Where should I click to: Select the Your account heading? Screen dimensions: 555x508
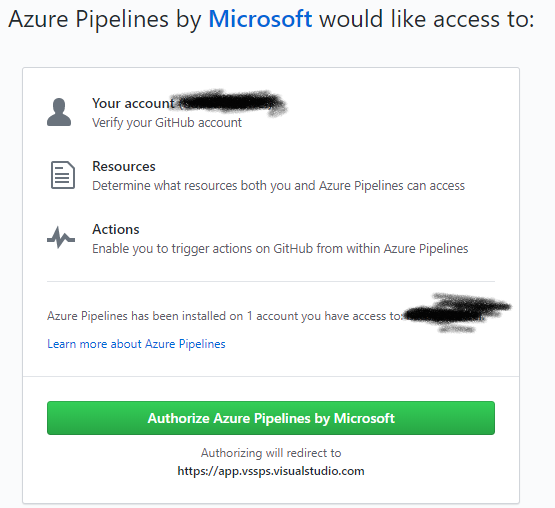click(133, 103)
